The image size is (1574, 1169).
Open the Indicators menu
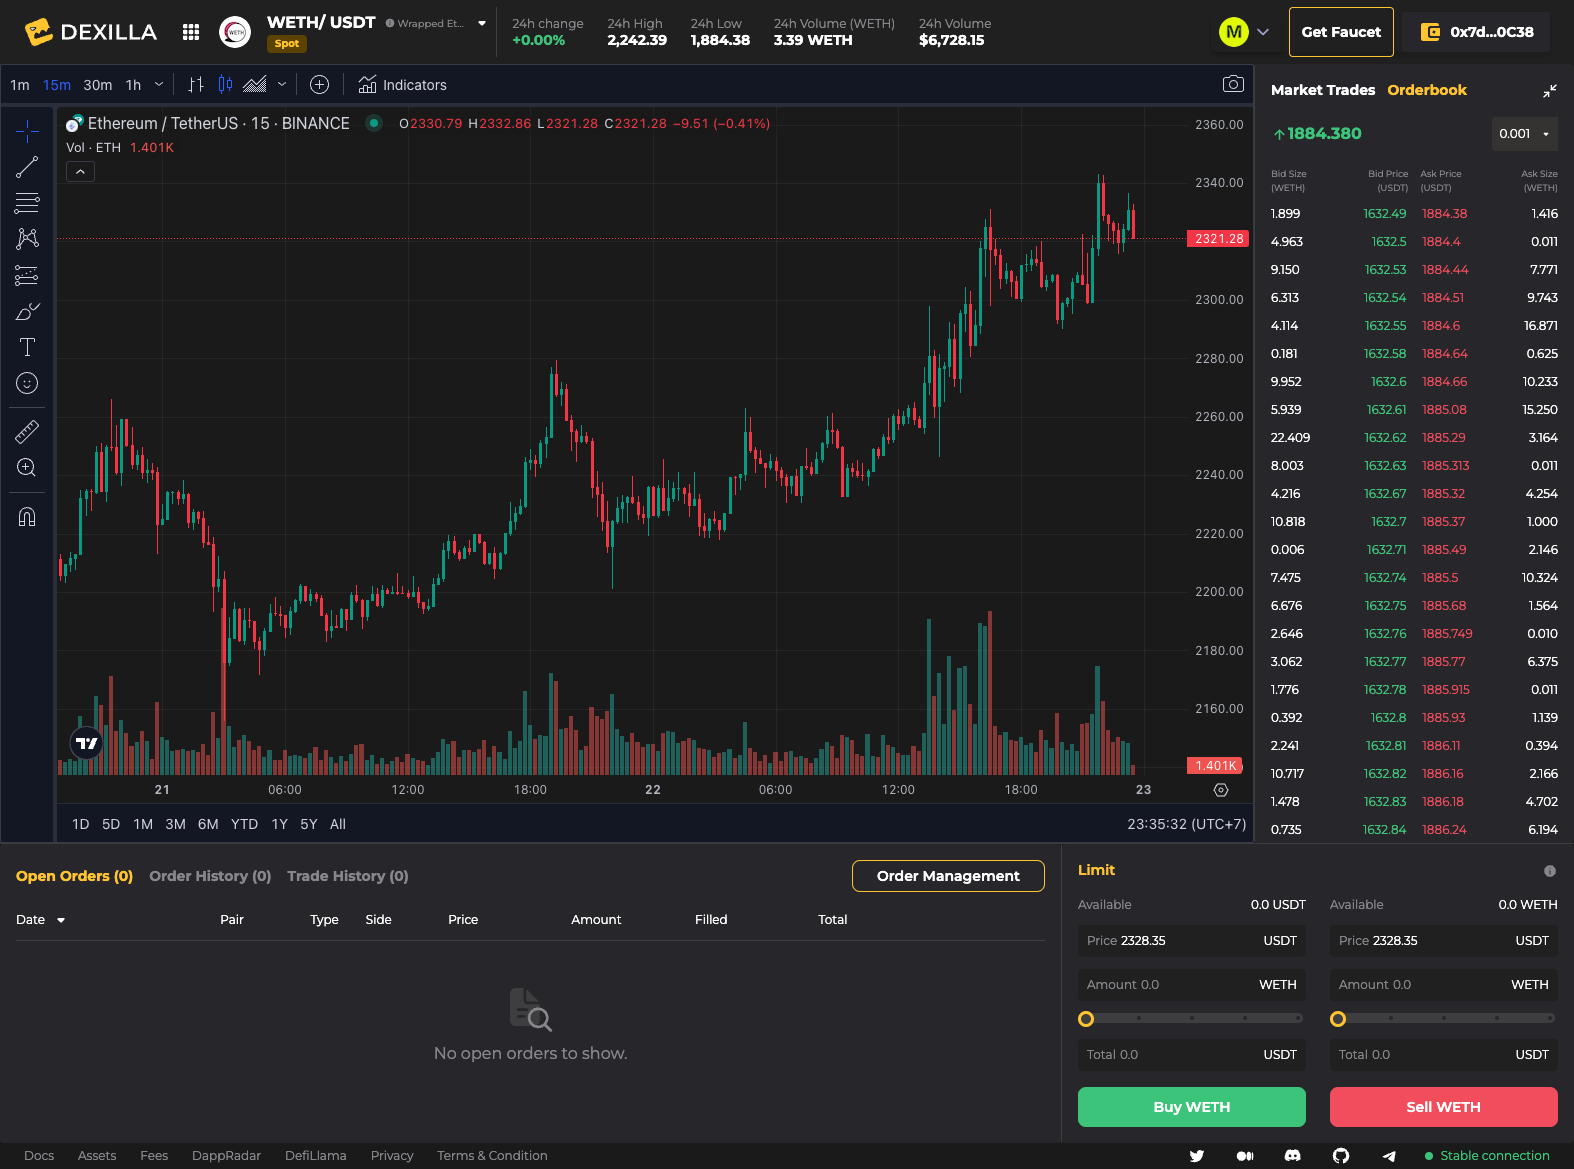point(402,85)
